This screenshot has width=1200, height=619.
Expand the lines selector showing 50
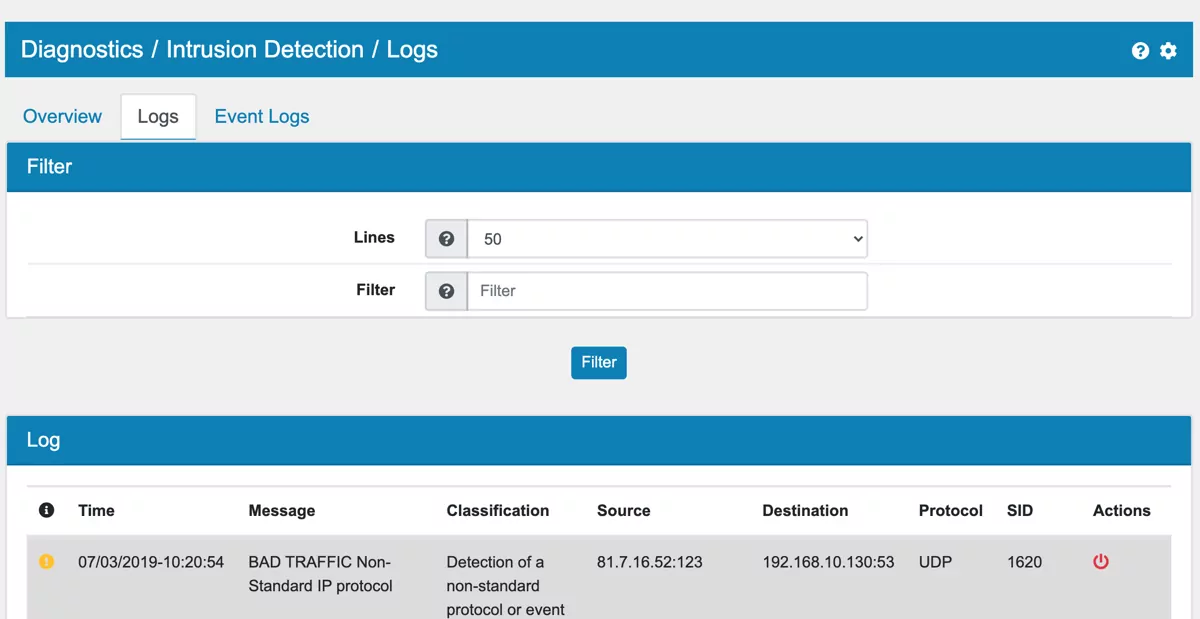pos(667,238)
